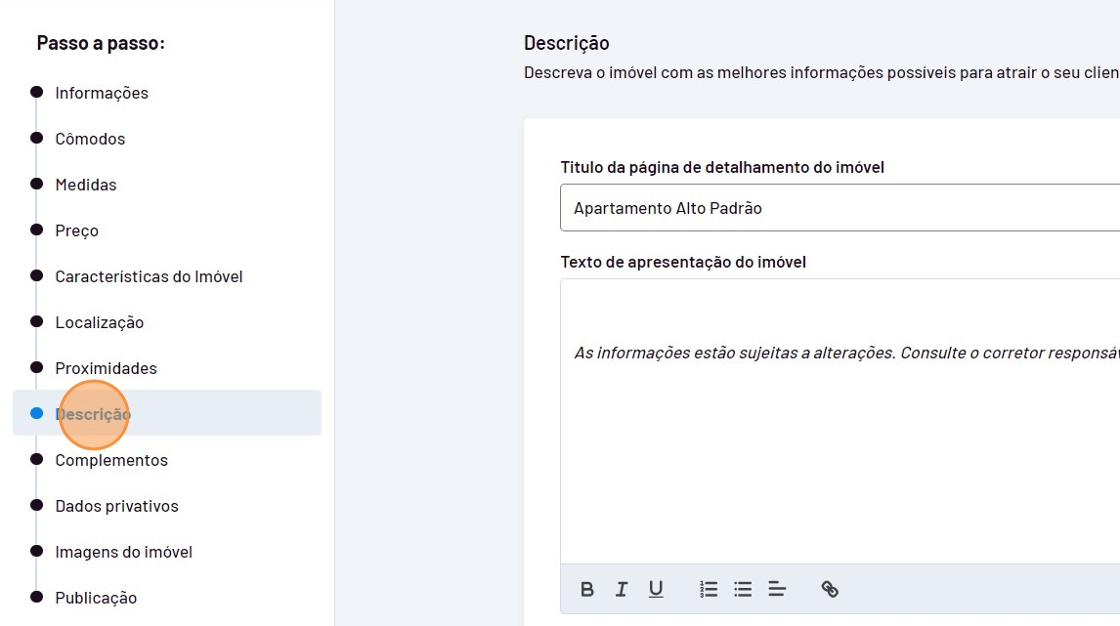Insert a numbered list in the editor
Viewport: 1120px width, 626px height.
[709, 589]
